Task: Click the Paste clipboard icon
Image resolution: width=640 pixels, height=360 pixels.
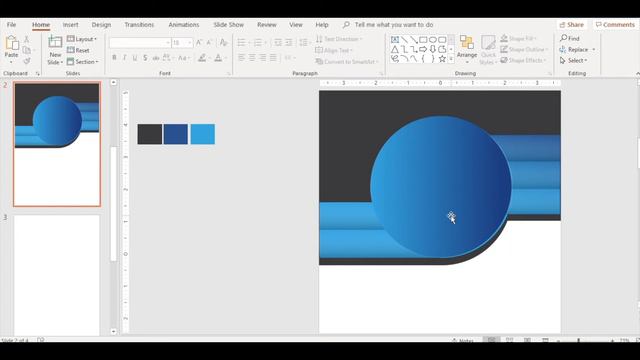Action: (11, 43)
